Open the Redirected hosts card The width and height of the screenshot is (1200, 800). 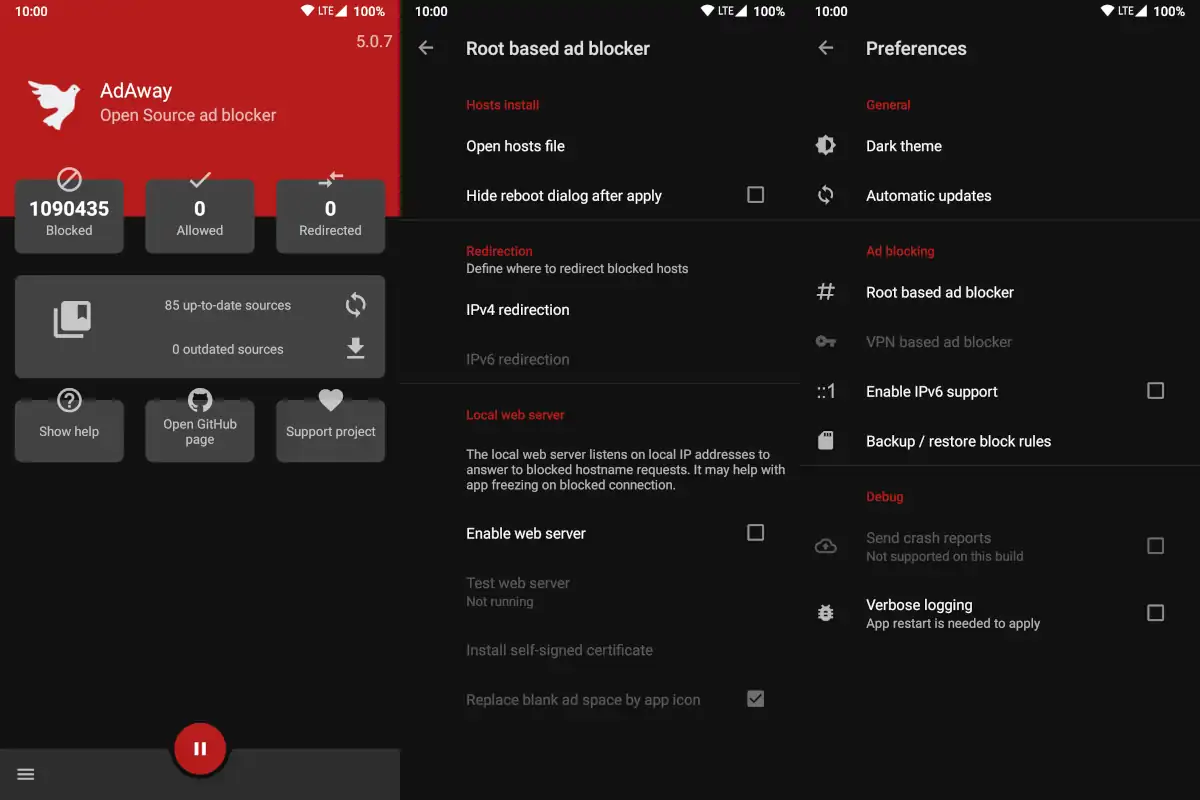point(330,216)
